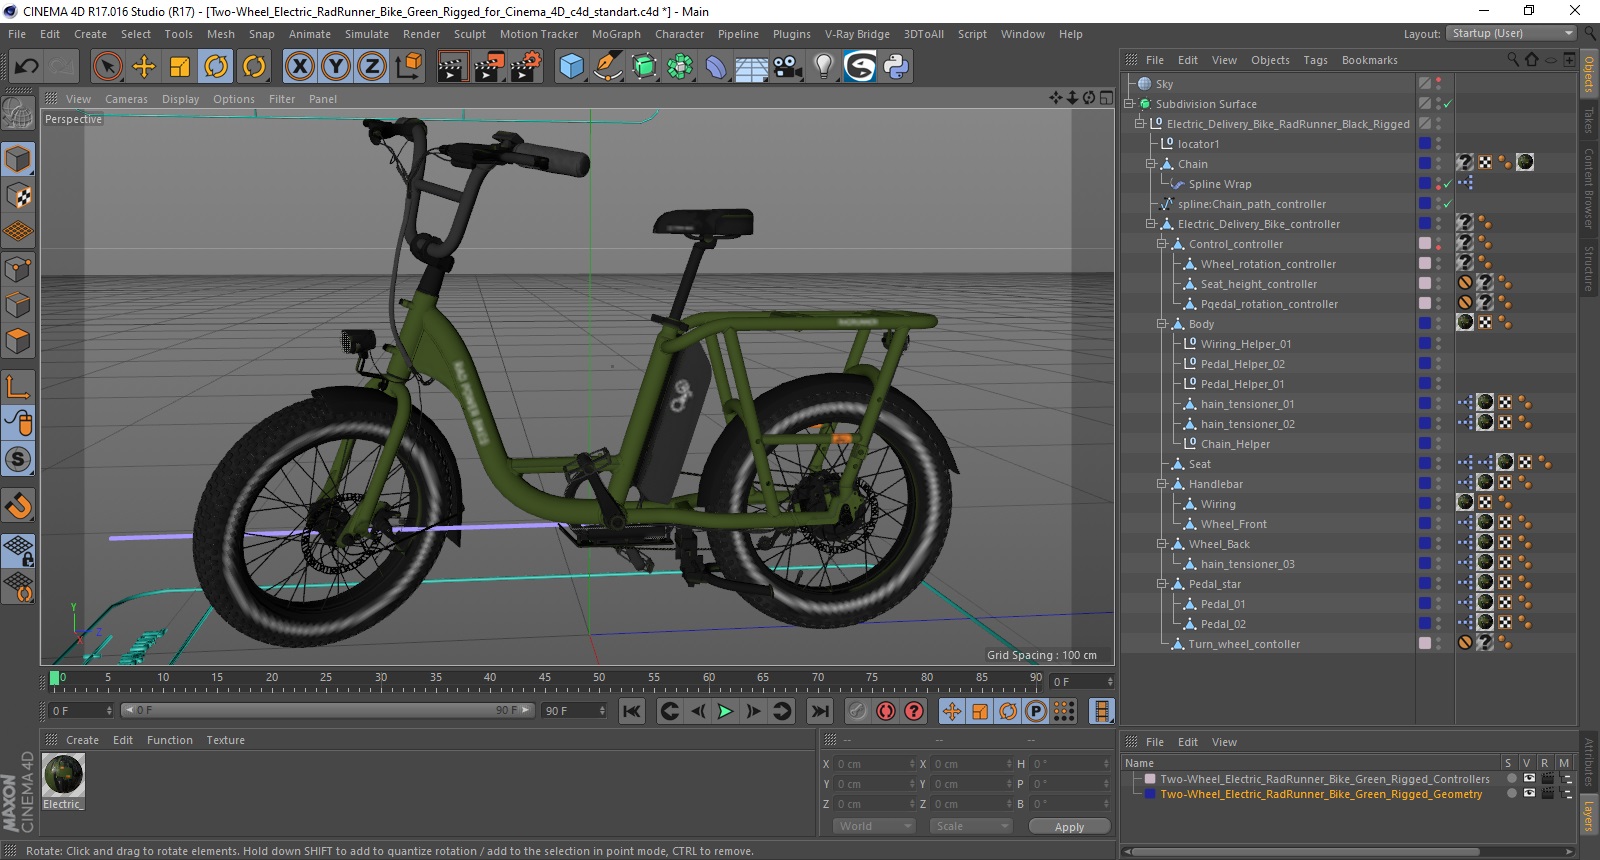
Task: Click the Undo arrow icon
Action: [27, 67]
